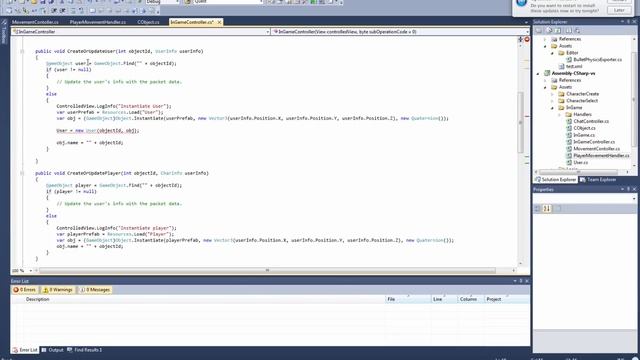Click the code editor vertical scrollbar
Screen dimensions: 640x360
coord(520,122)
